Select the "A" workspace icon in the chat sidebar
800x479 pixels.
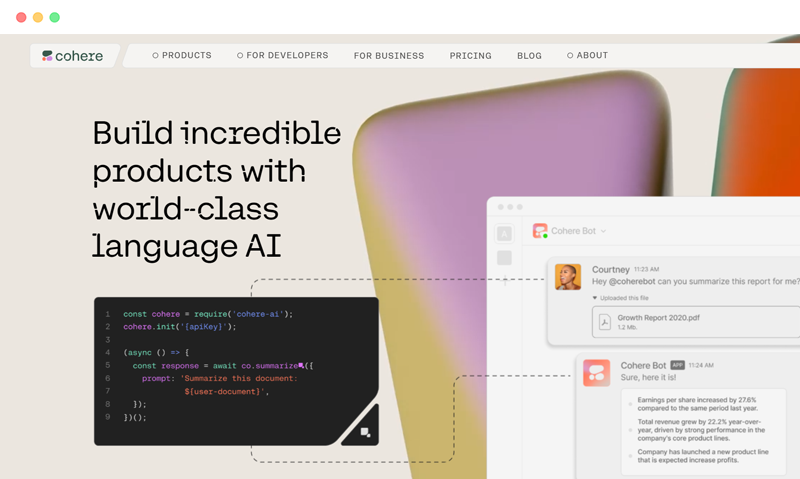click(x=505, y=233)
